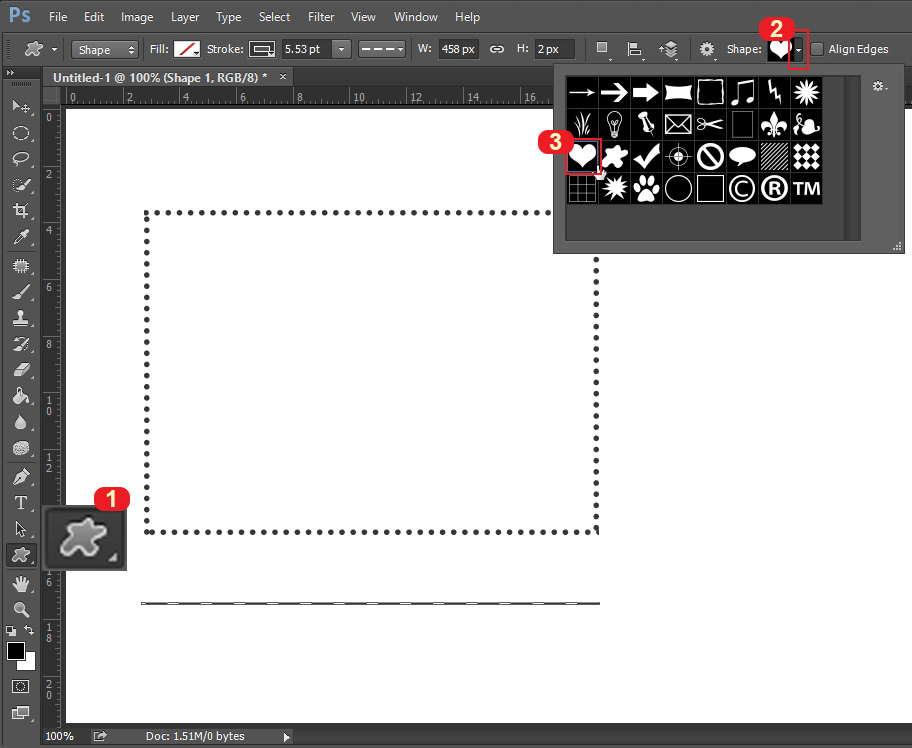Open the Stroke type dropdown

coord(262,49)
